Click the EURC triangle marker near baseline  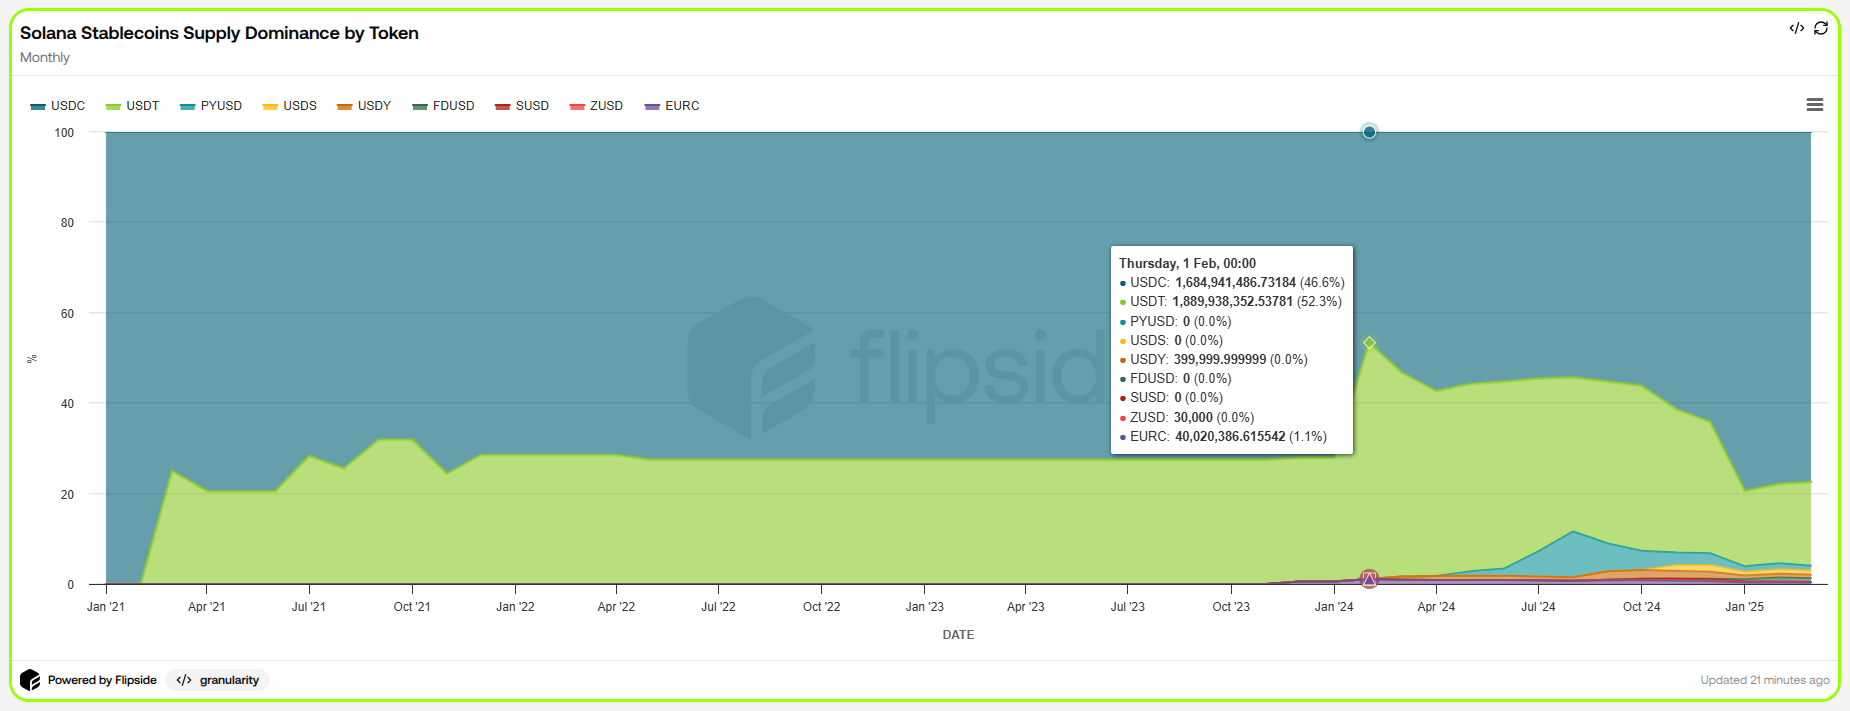point(1369,579)
